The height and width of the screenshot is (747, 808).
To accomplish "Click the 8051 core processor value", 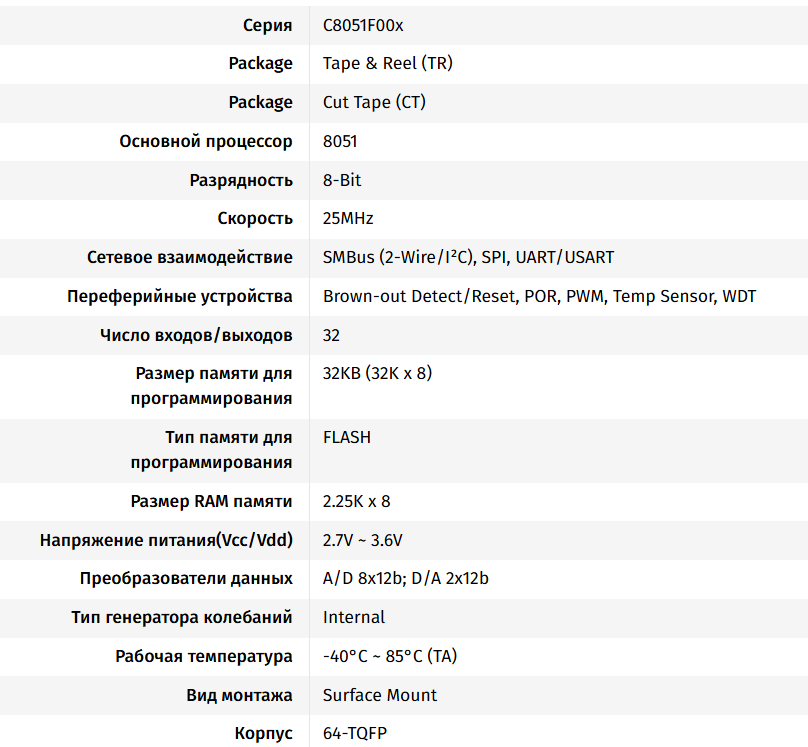I will tap(340, 141).
